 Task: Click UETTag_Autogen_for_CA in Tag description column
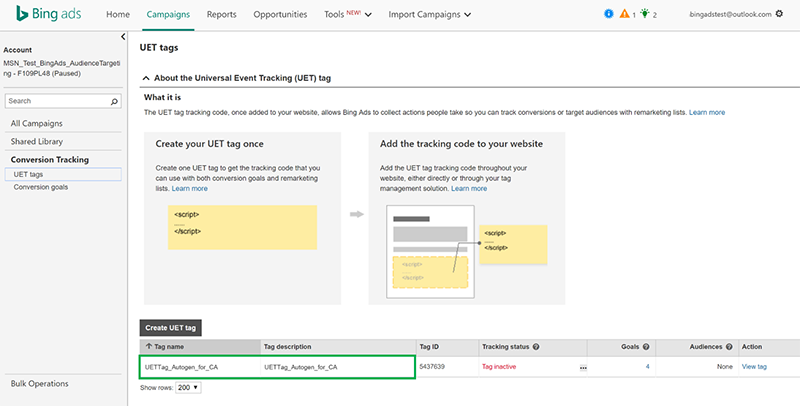coord(301,367)
